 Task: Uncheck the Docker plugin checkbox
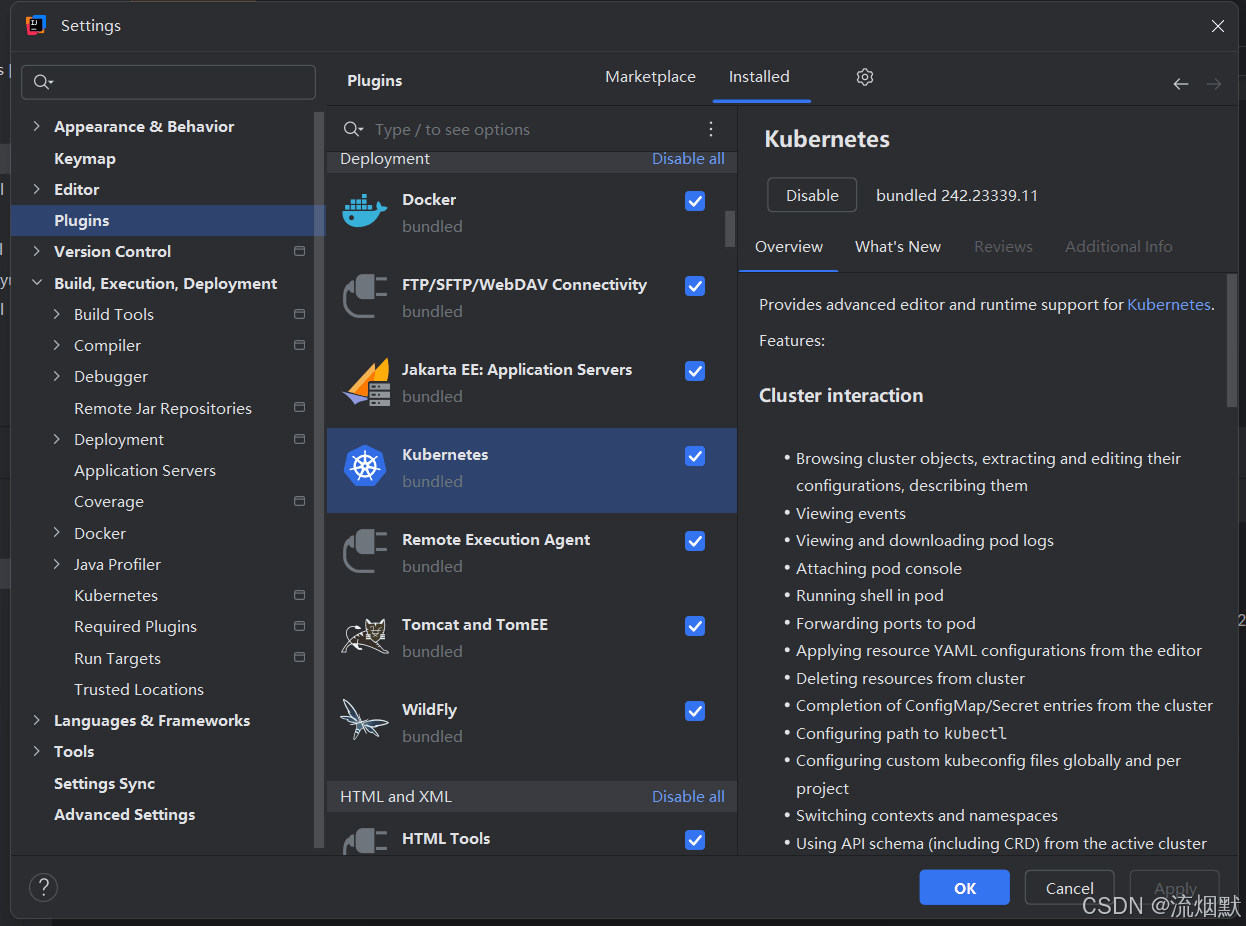(x=695, y=201)
